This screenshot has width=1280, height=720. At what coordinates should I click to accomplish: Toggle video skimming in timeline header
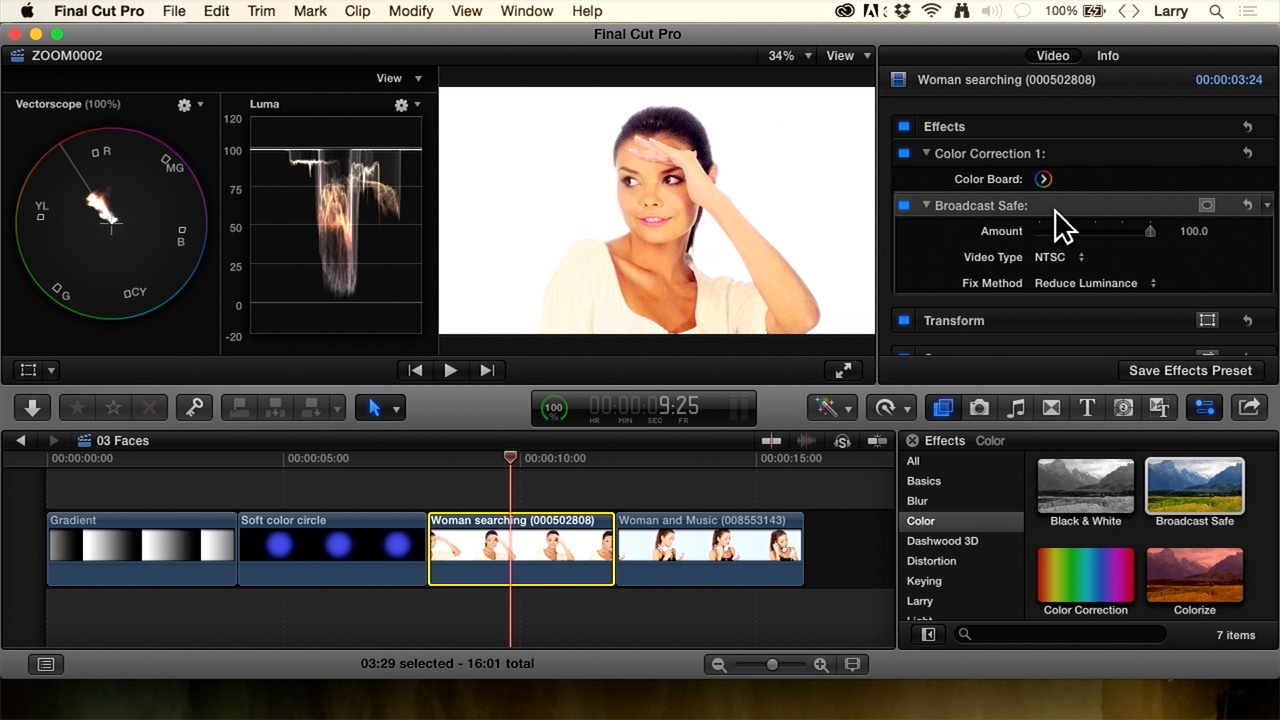click(x=772, y=441)
